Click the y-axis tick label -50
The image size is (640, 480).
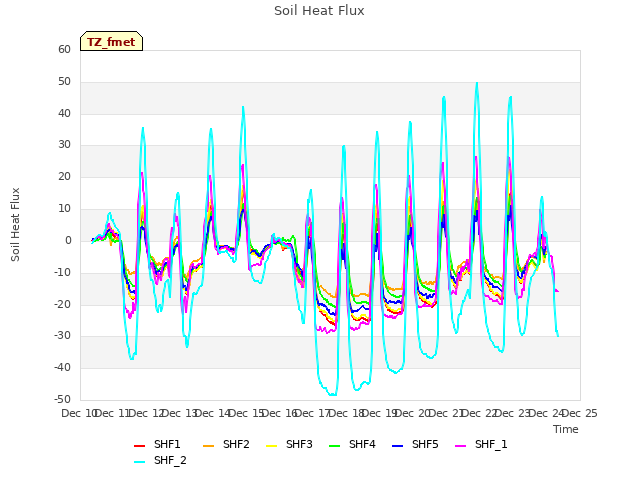coord(63,400)
